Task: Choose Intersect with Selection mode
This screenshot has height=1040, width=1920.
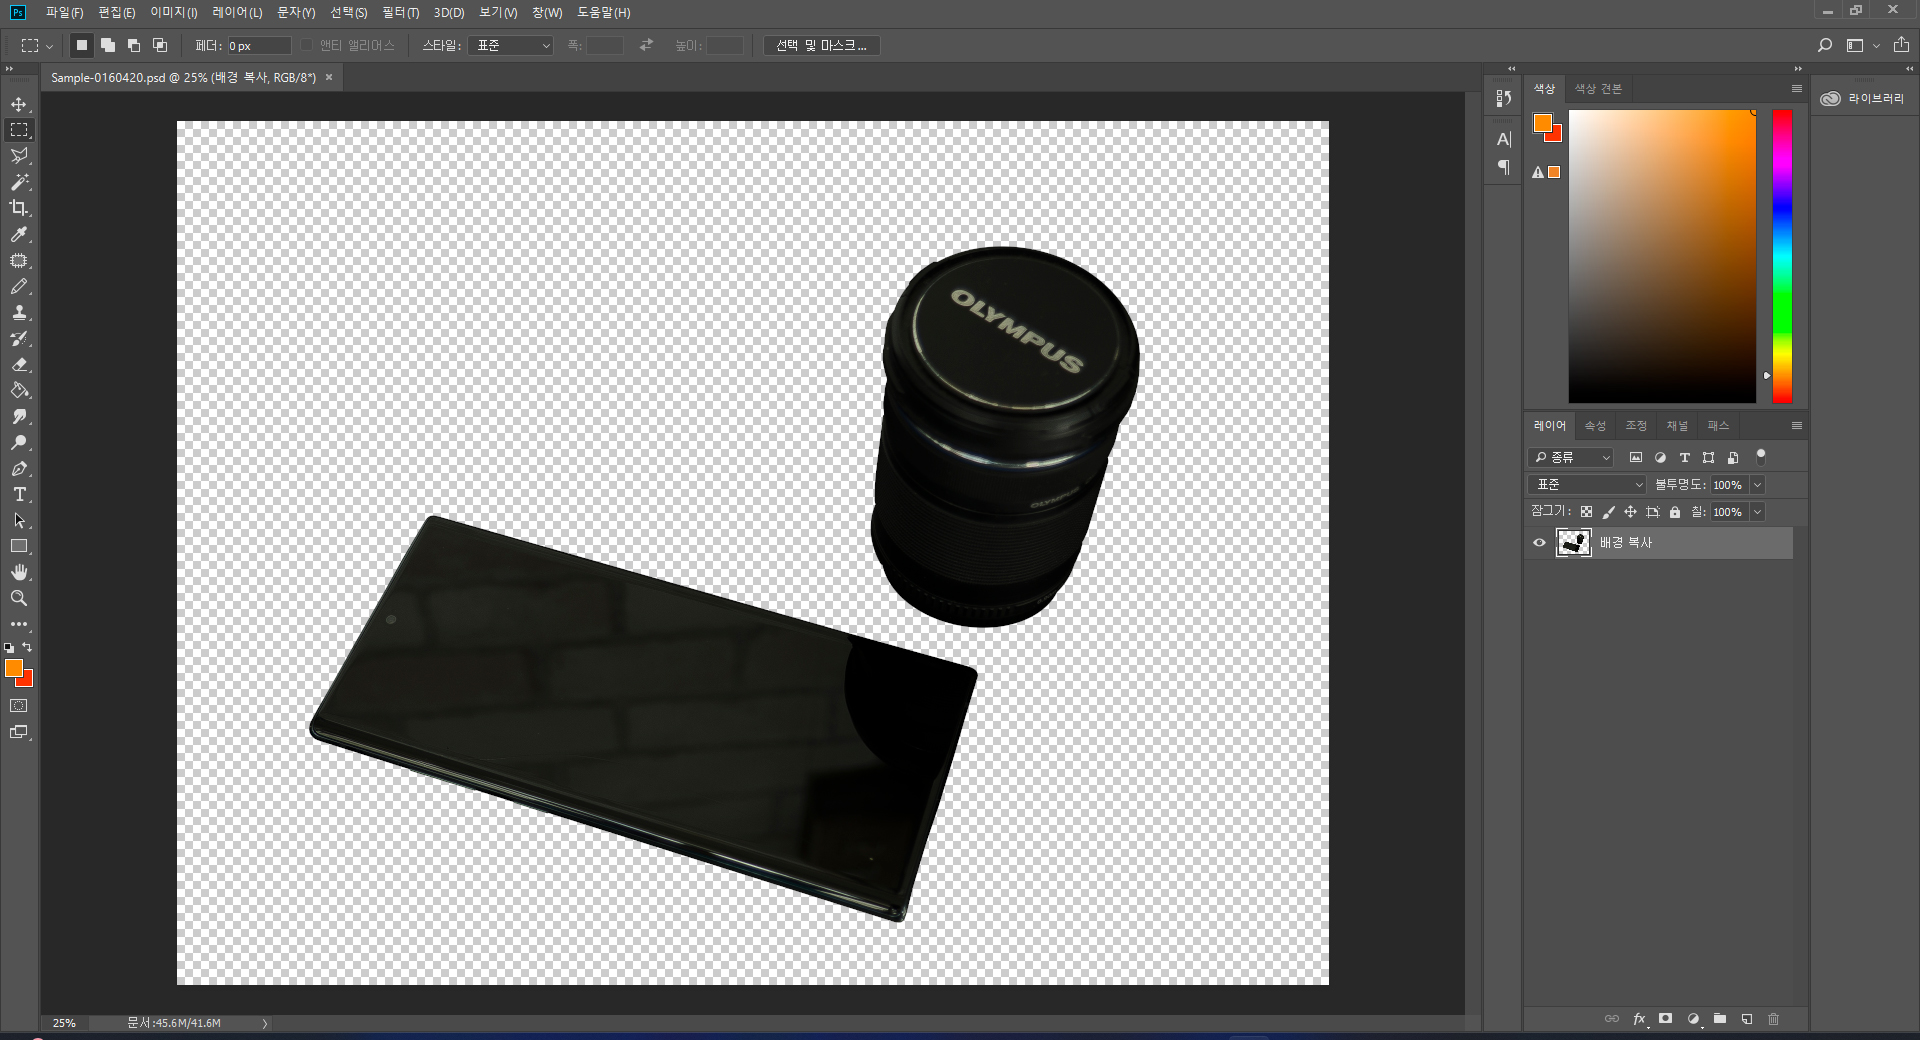Action: tap(160, 45)
